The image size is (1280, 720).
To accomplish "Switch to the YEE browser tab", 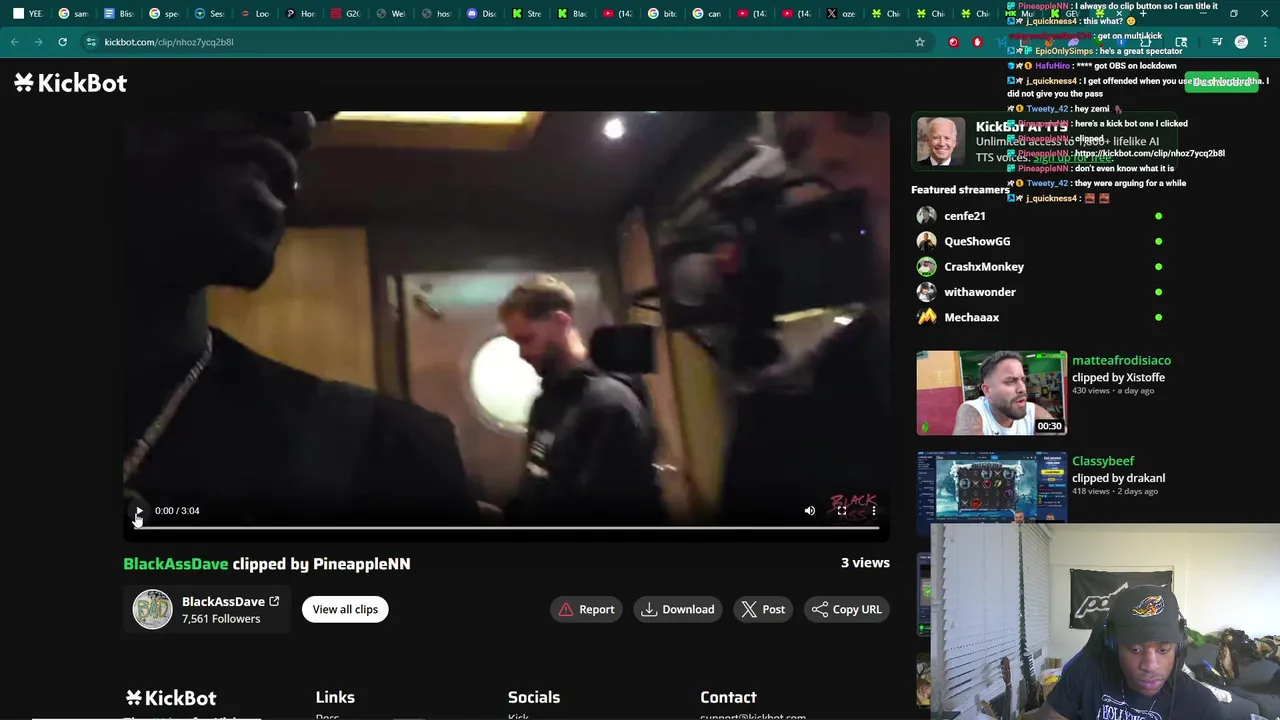I will (x=28, y=14).
